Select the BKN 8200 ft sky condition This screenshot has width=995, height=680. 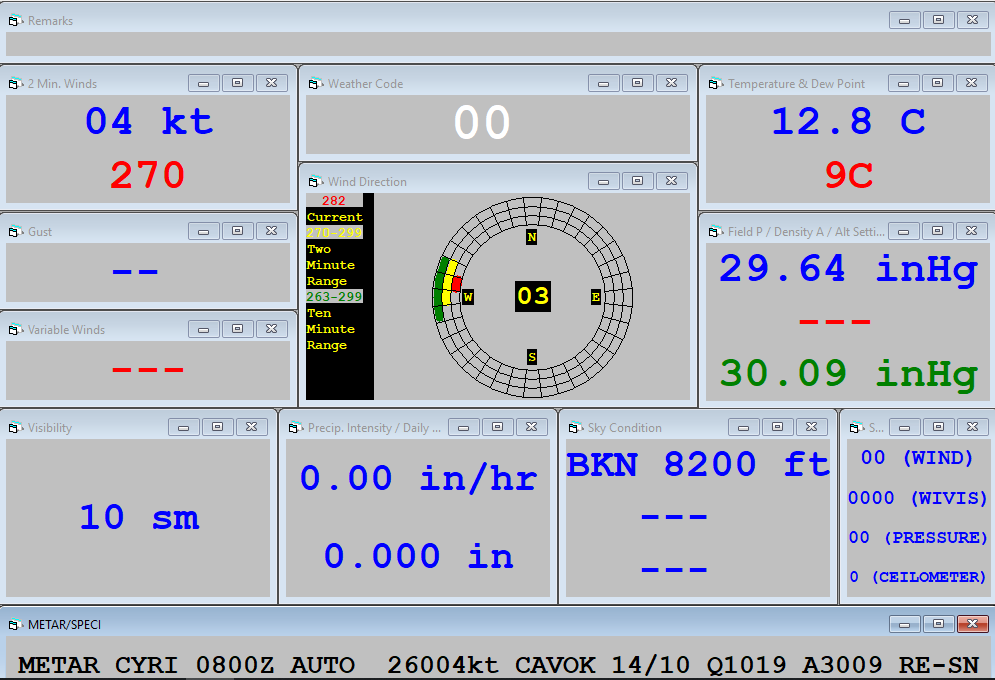point(697,464)
